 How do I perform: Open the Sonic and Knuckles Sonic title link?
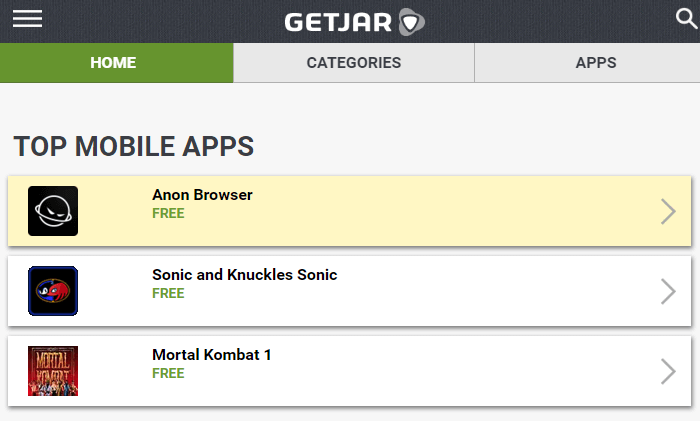(x=245, y=275)
